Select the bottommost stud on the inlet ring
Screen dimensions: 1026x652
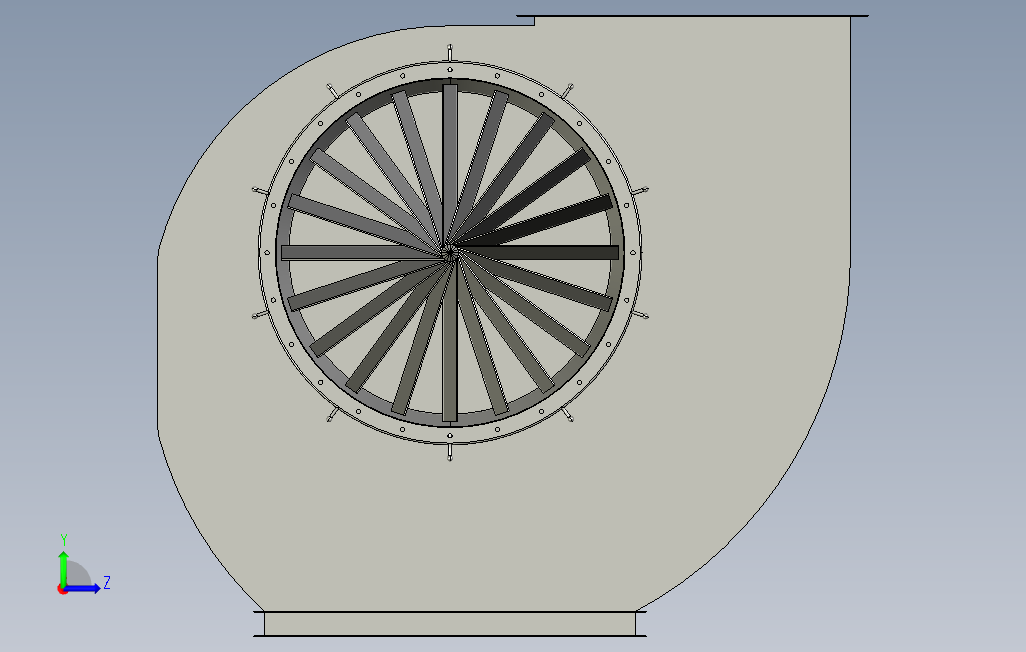[x=450, y=453]
